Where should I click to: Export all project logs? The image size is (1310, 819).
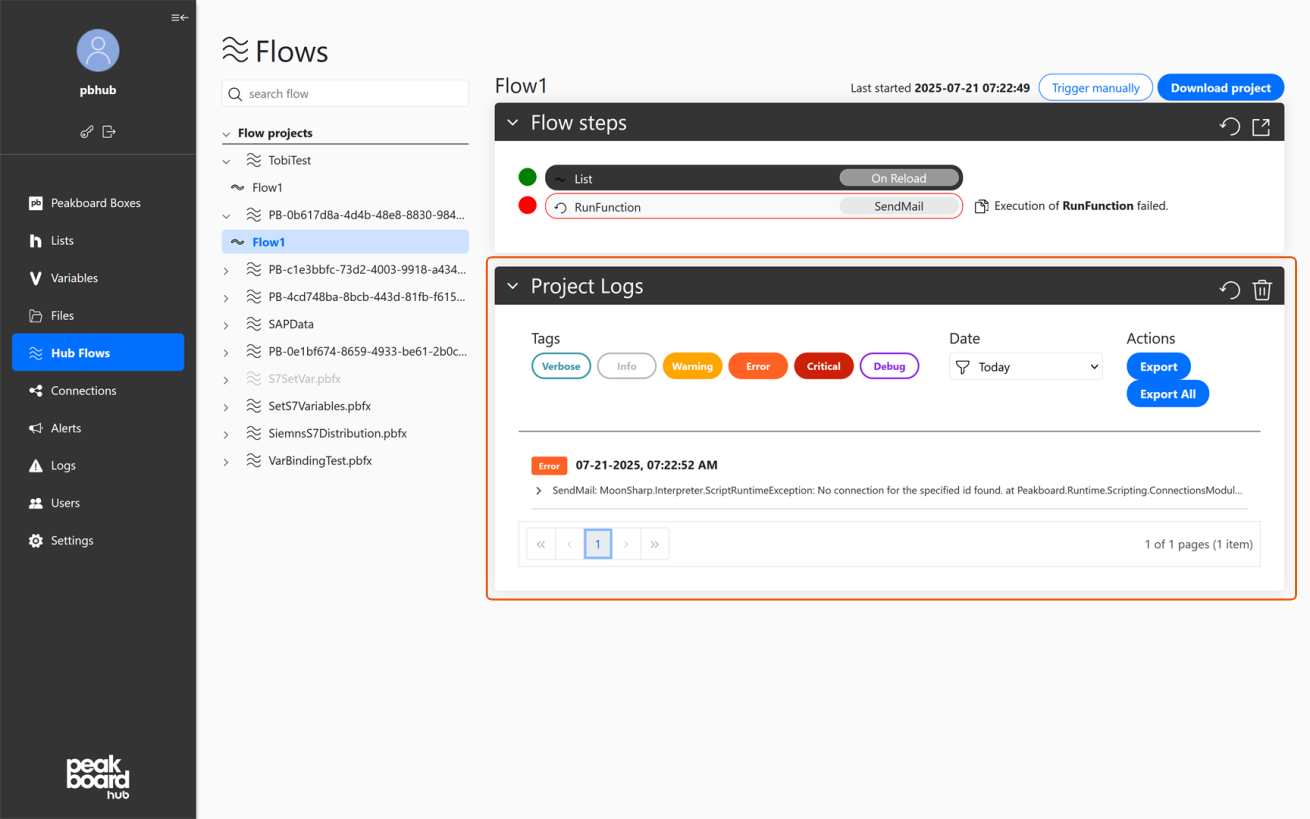(1167, 393)
